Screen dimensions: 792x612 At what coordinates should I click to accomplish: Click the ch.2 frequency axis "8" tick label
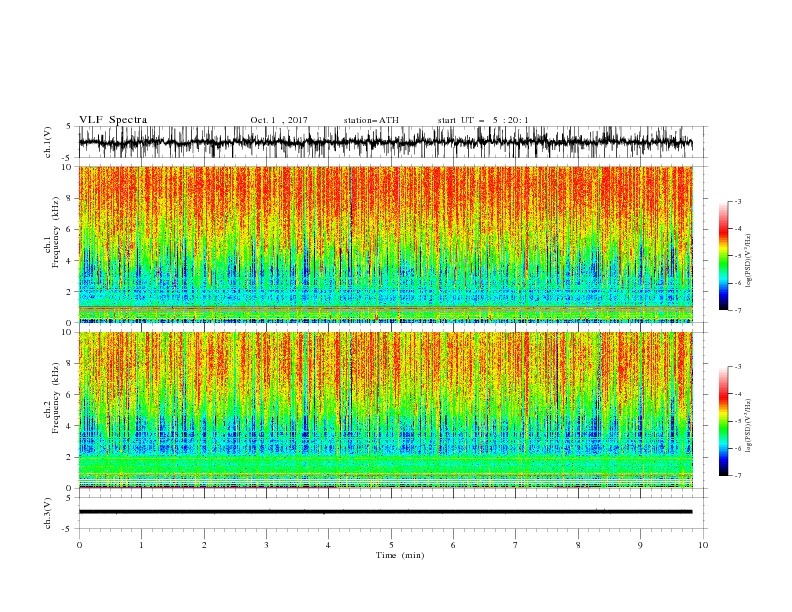71,364
